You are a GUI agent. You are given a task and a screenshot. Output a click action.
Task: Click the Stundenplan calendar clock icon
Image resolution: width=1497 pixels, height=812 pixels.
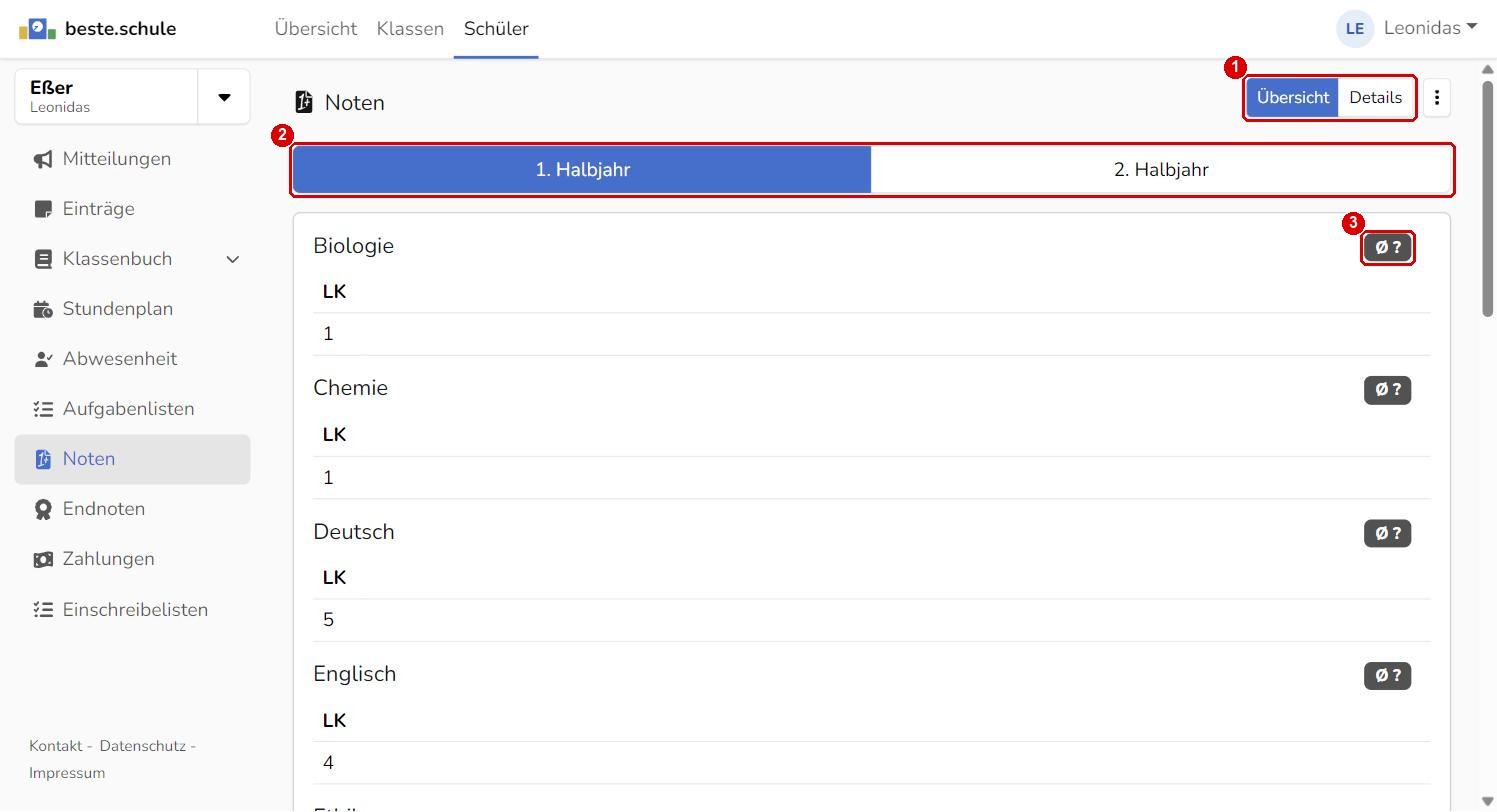[43, 310]
